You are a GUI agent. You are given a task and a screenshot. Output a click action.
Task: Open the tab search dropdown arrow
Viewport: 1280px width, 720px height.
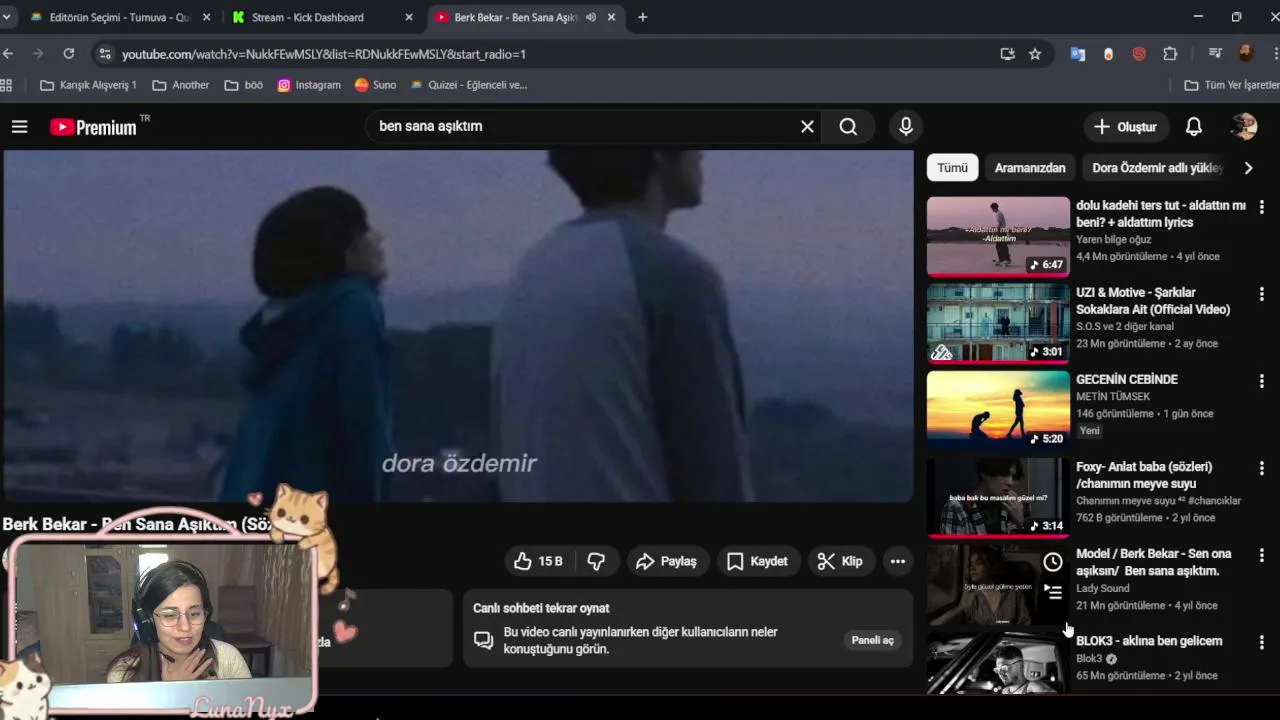click(x=6, y=17)
